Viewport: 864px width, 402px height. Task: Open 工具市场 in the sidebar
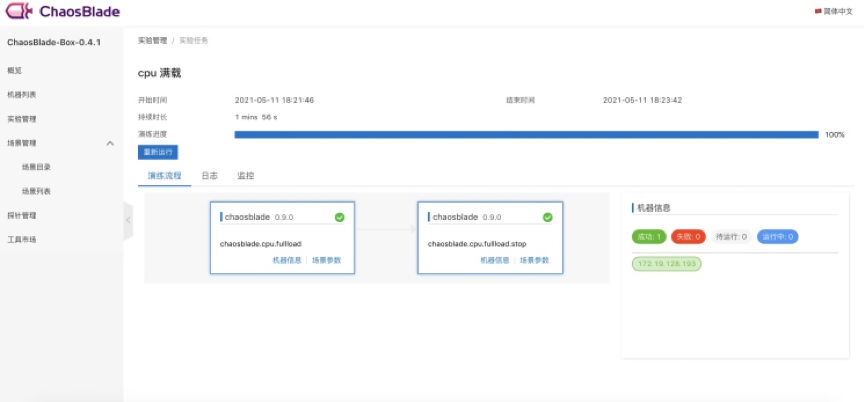[21, 240]
